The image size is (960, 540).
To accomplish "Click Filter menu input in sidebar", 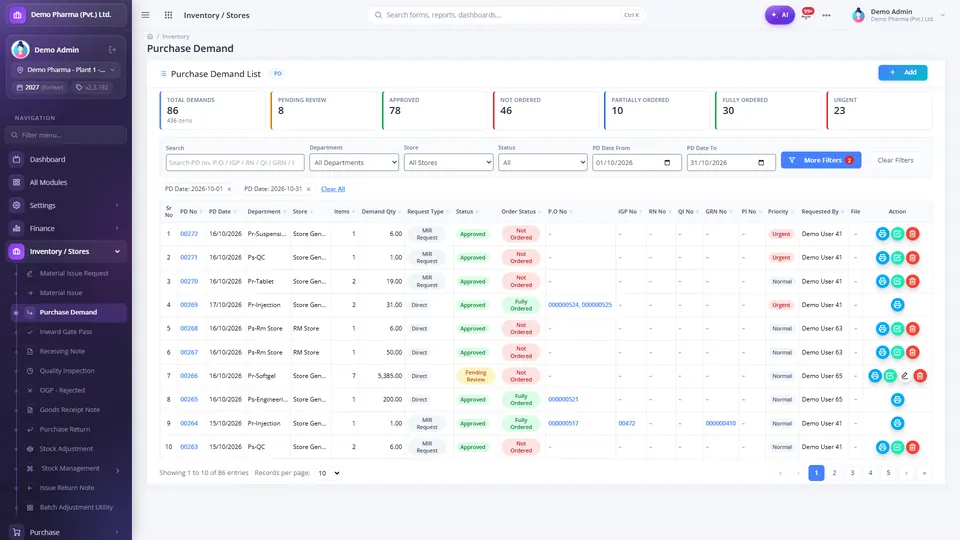I will [x=66, y=135].
